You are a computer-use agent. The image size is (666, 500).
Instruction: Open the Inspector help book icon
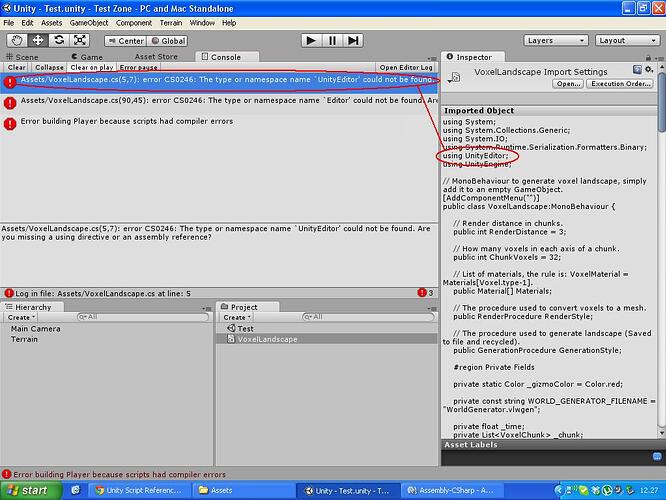pyautogui.click(x=637, y=69)
